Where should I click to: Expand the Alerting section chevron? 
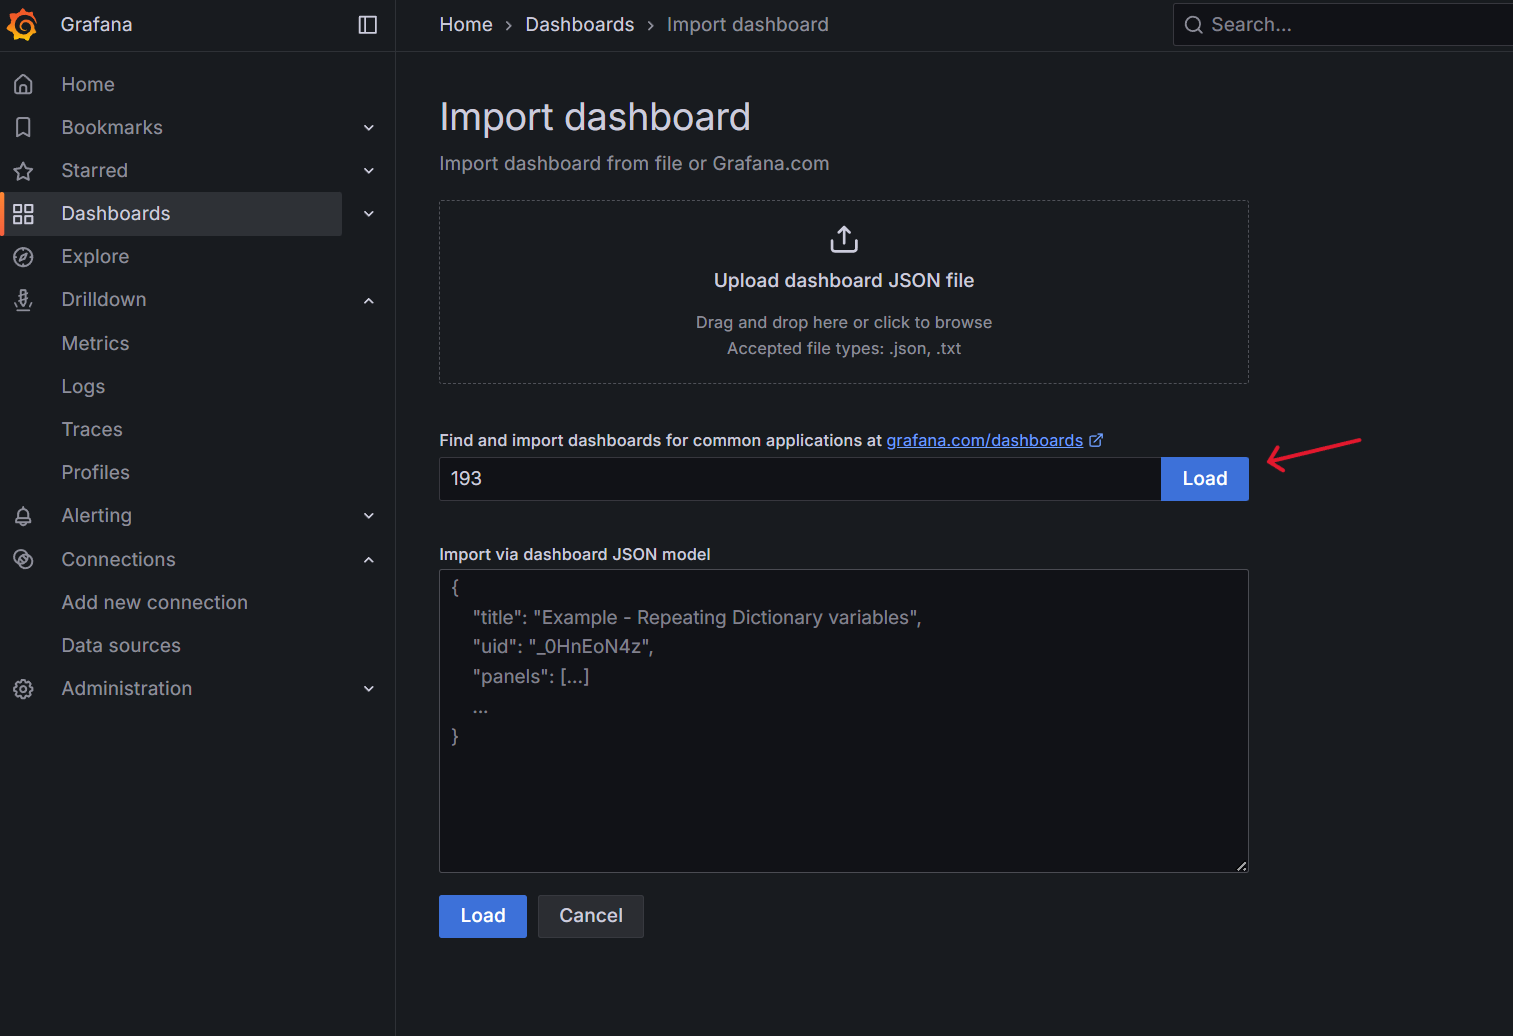coord(369,516)
